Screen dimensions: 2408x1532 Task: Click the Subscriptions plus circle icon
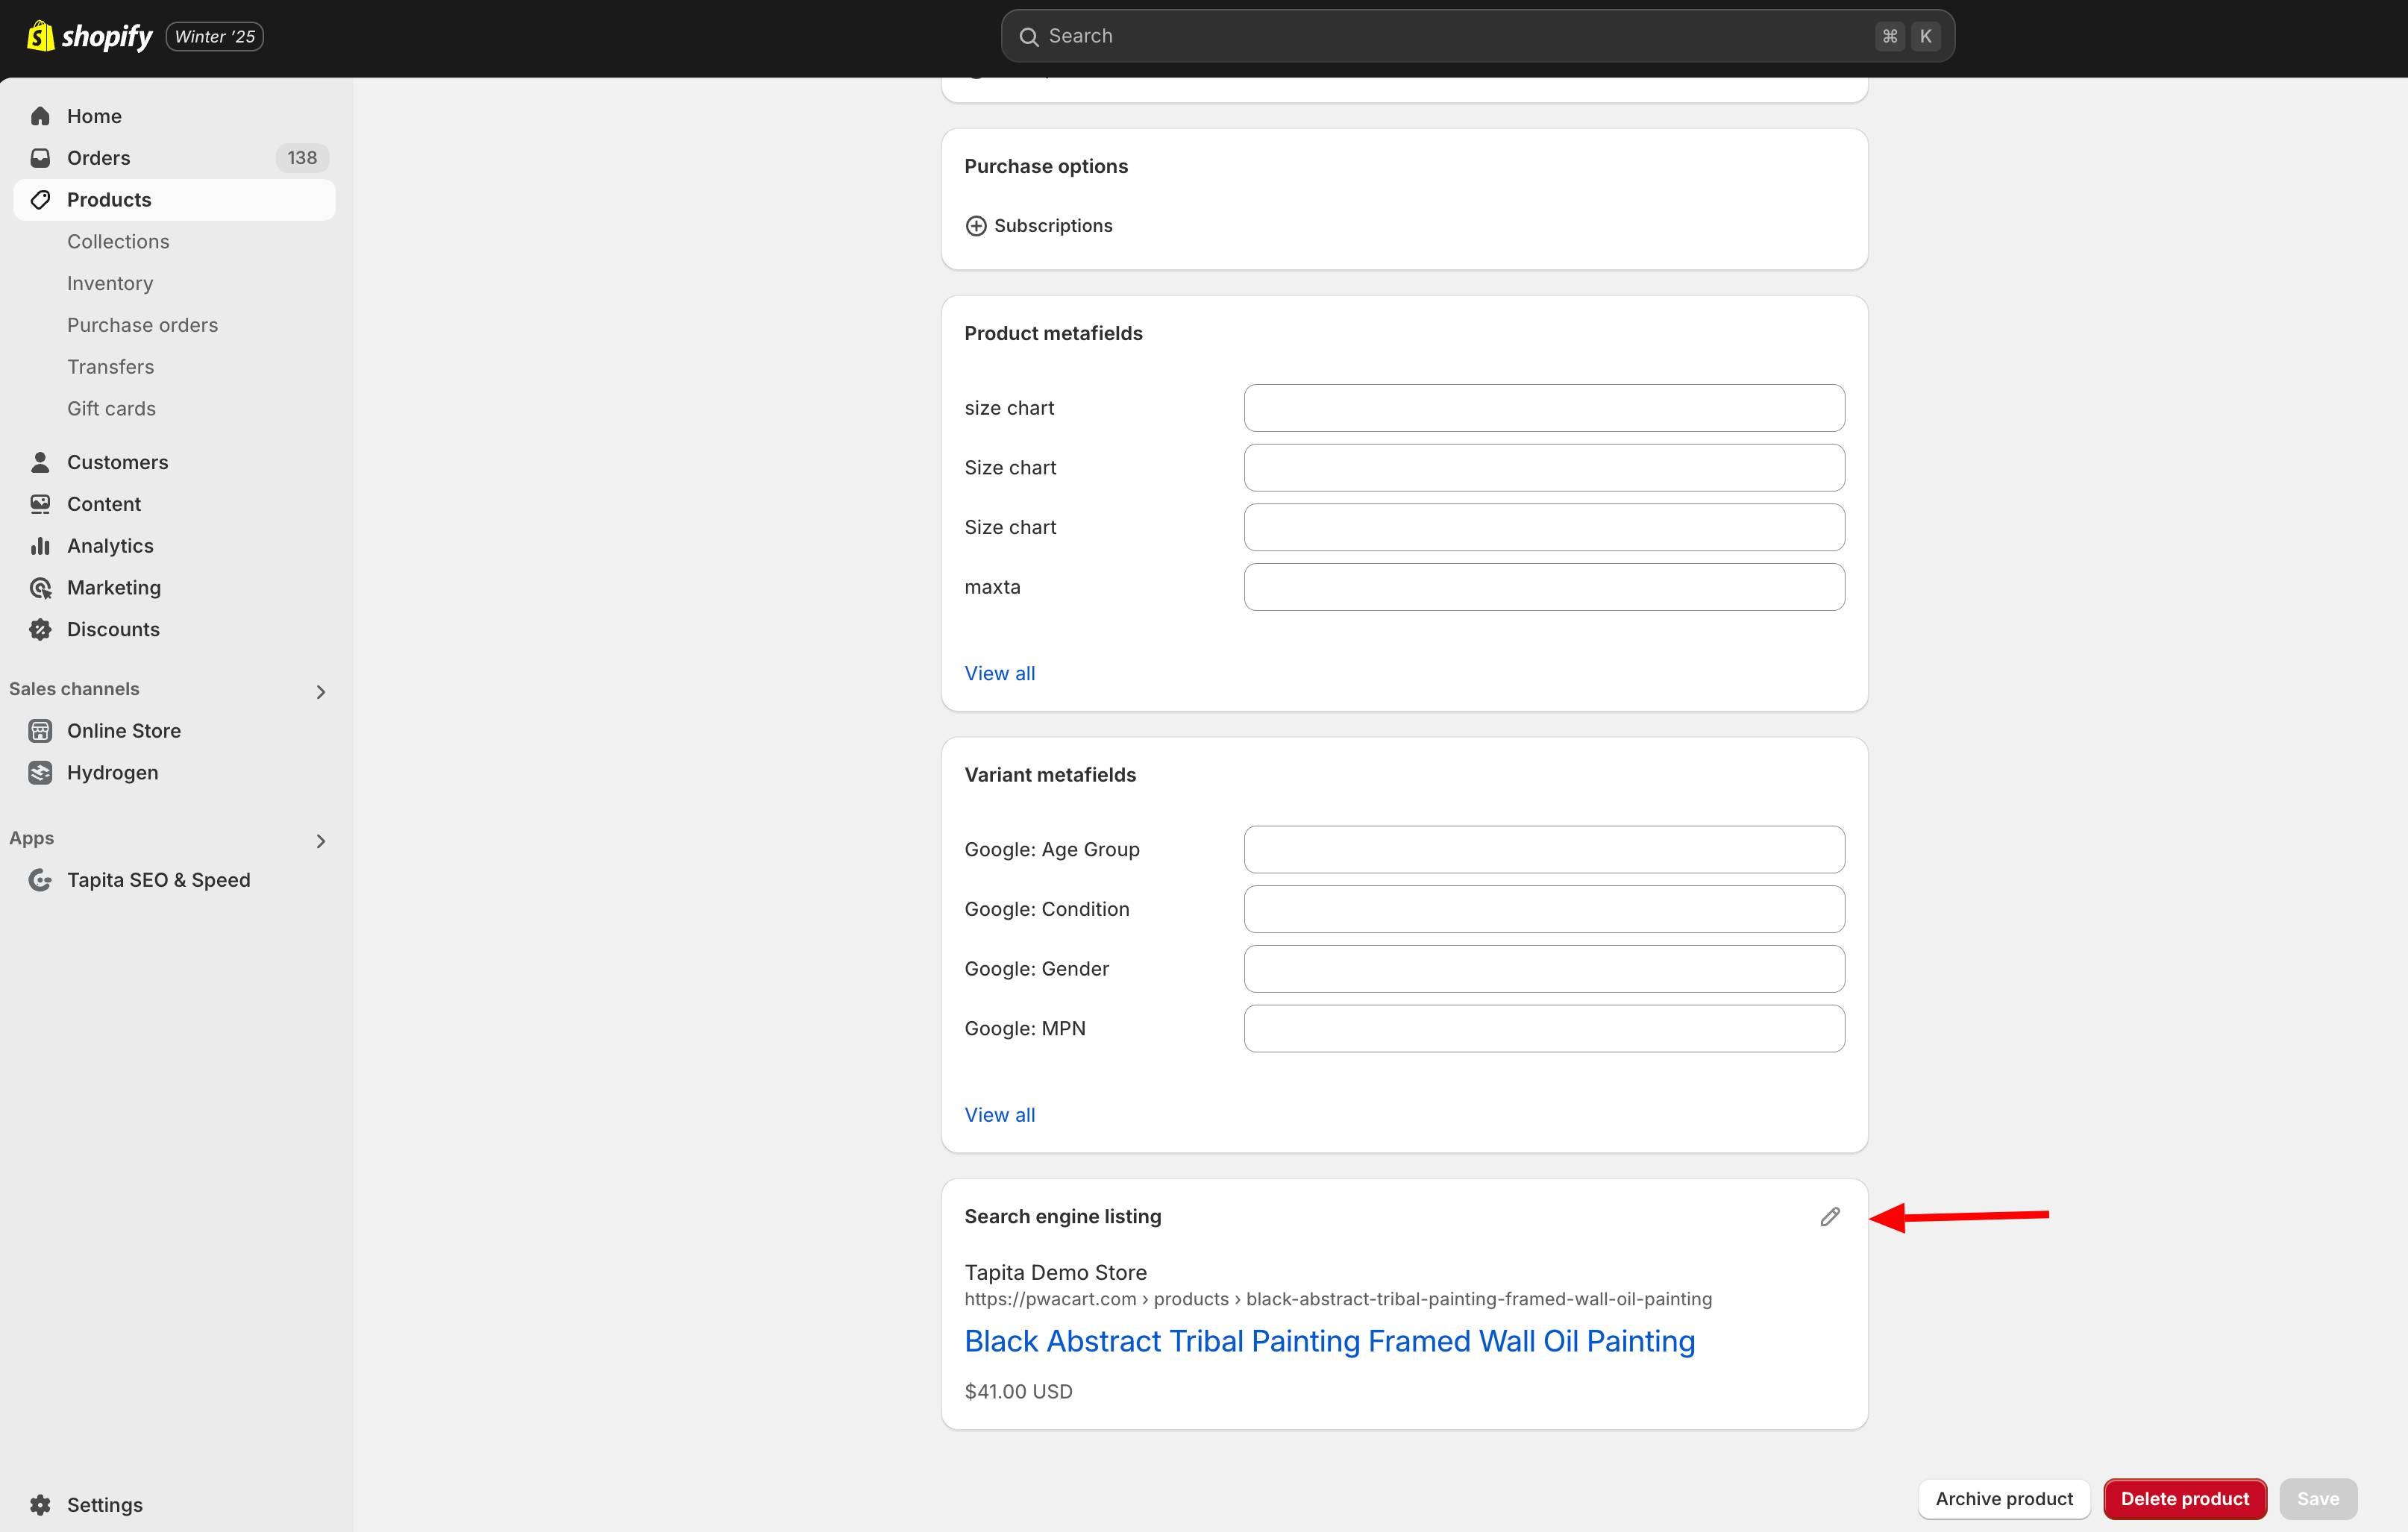pos(976,226)
